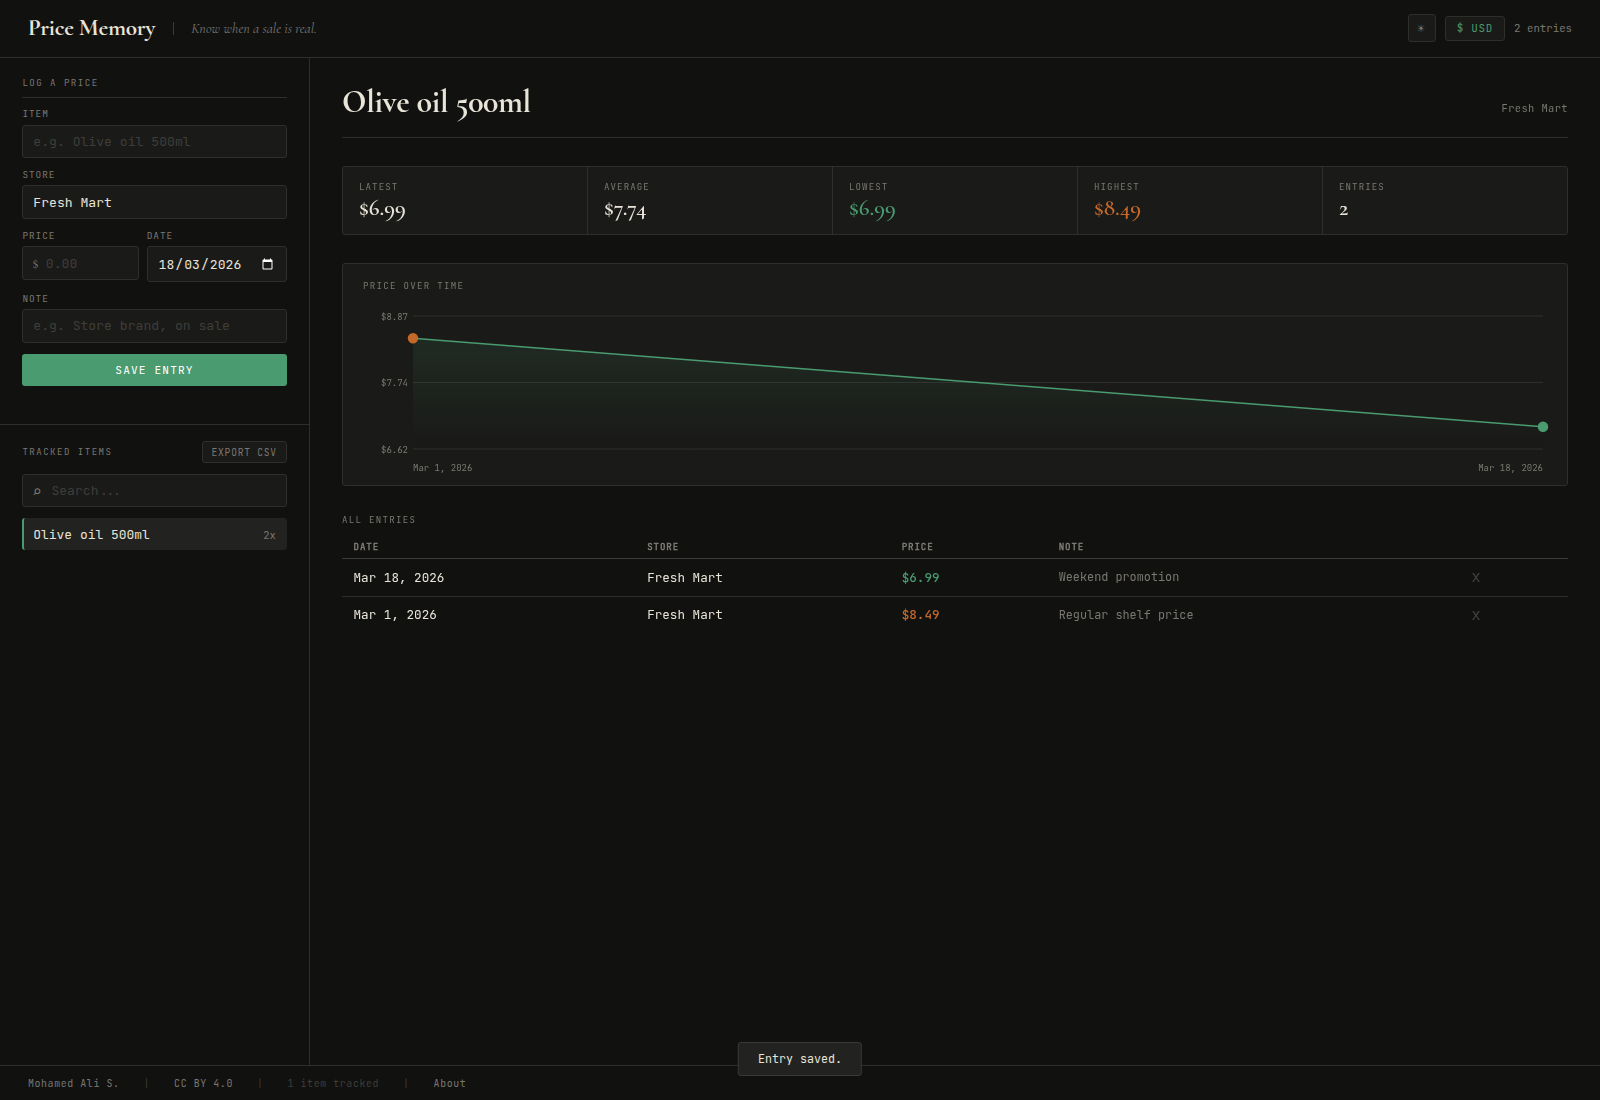The height and width of the screenshot is (1100, 1600).
Task: Click the price field showing $ 0.00
Action: click(x=80, y=263)
